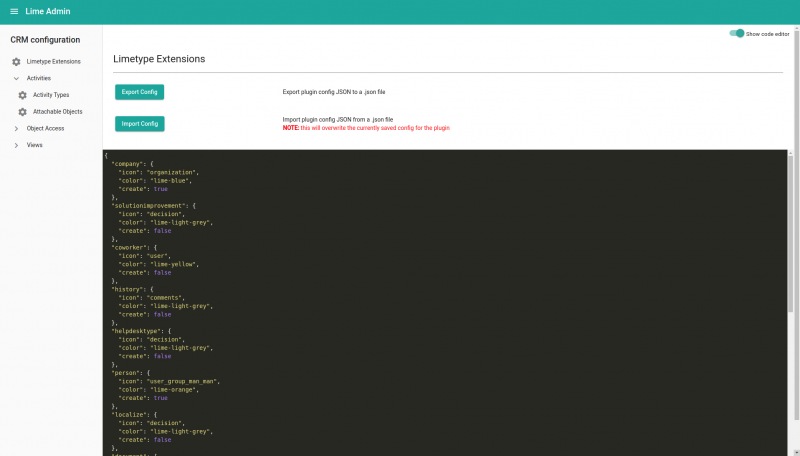Click the gear icon beside Limetype Extensions
This screenshot has height=456, width=800.
tap(16, 62)
